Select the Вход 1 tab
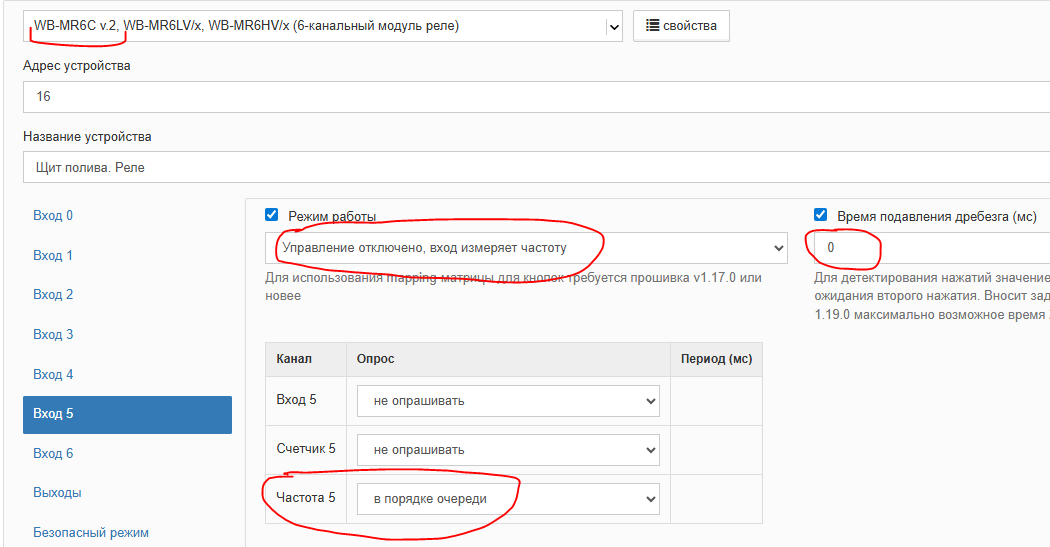The width and height of the screenshot is (1050, 547). [x=53, y=256]
